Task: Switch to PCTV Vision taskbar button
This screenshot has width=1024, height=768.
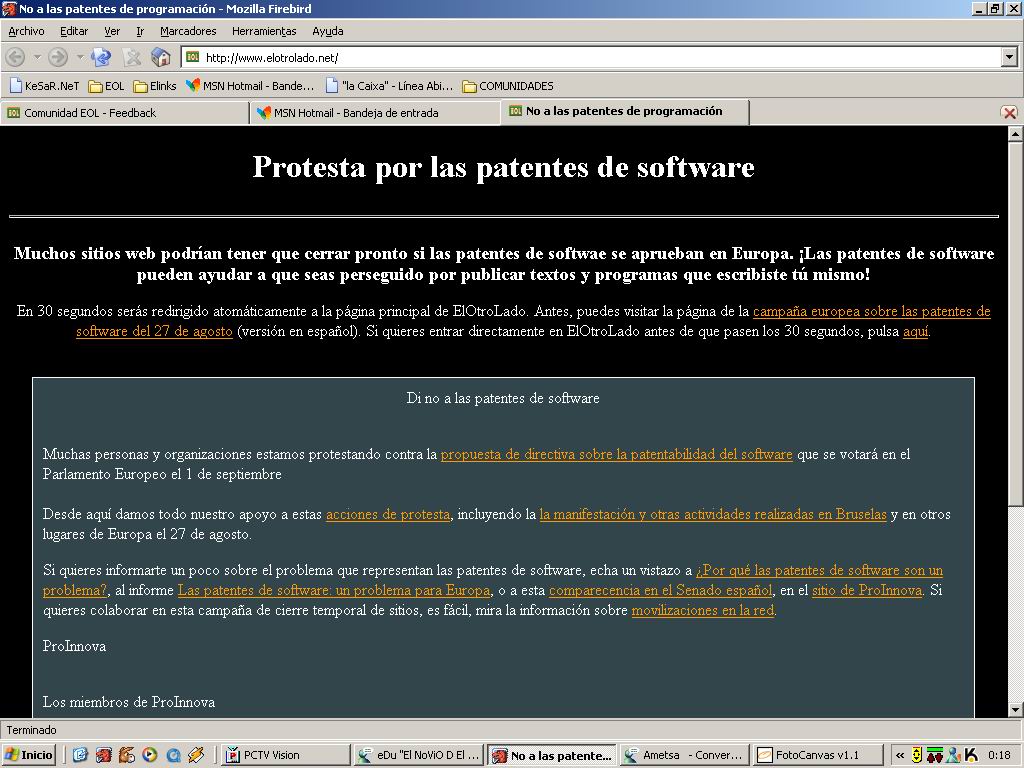Action: tap(285, 756)
